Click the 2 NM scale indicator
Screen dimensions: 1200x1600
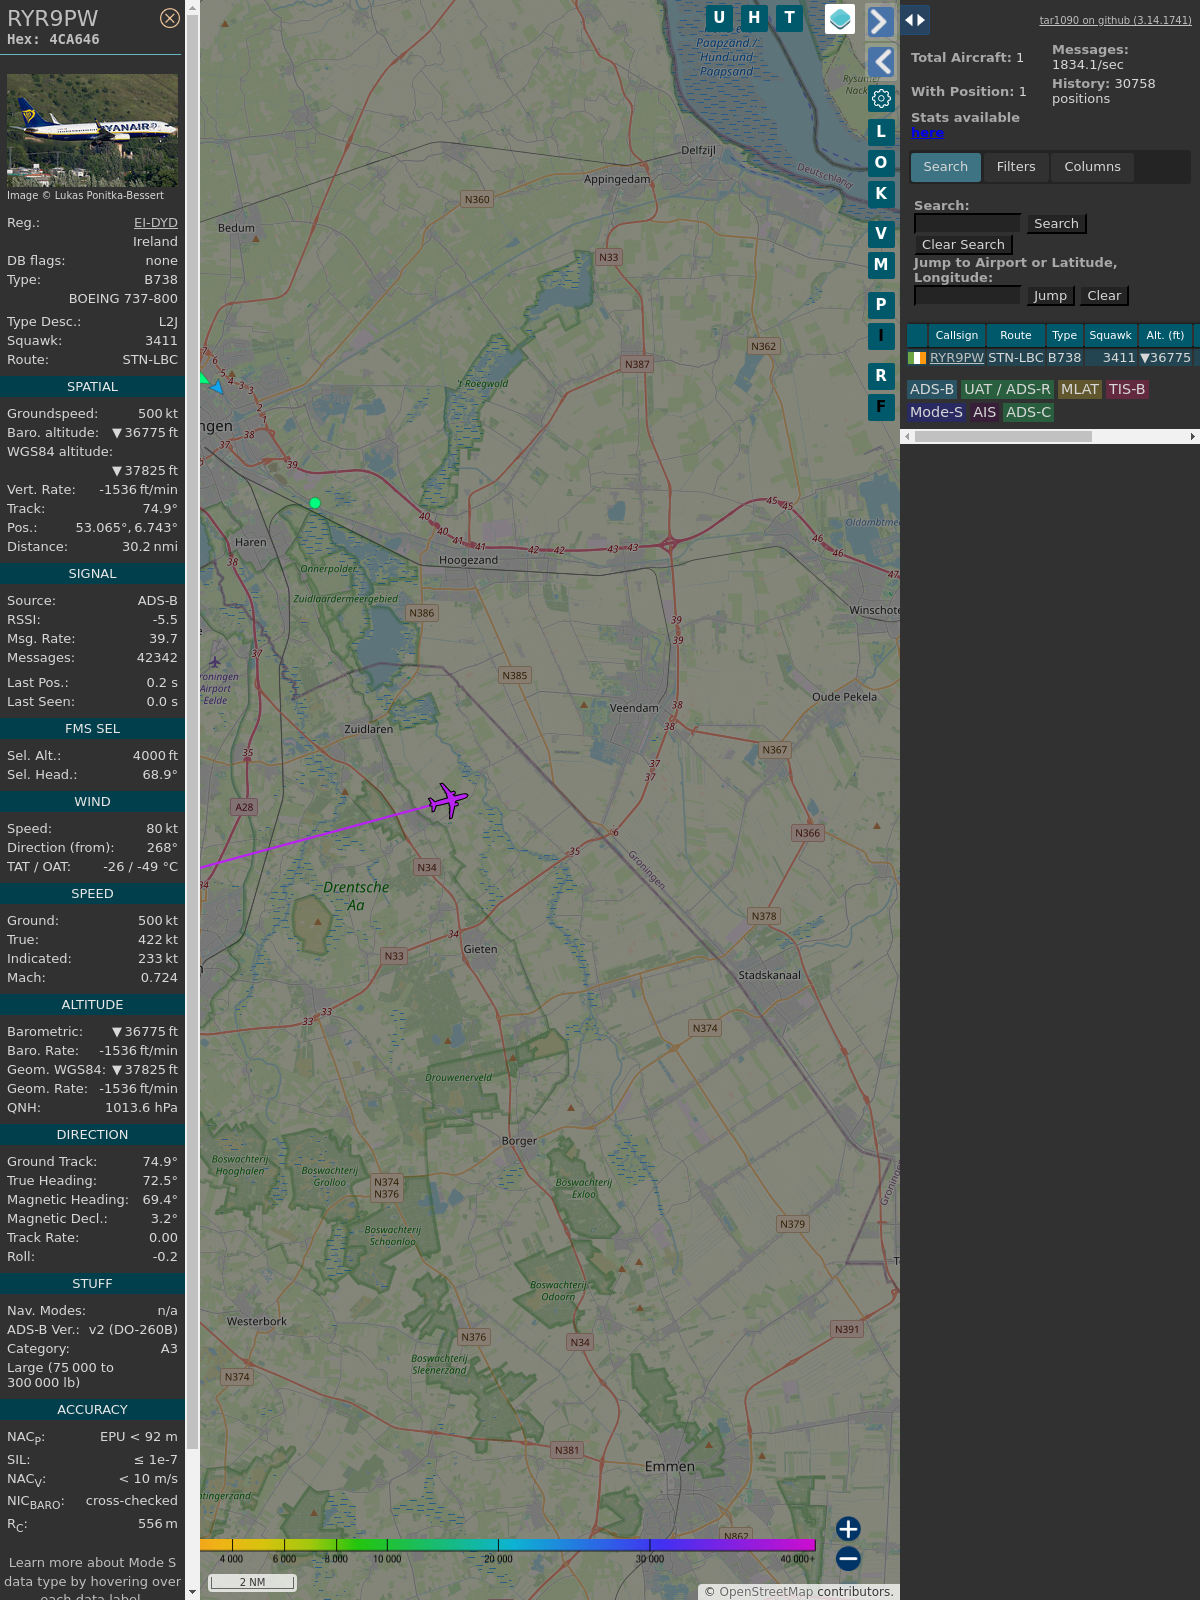coord(253,1582)
